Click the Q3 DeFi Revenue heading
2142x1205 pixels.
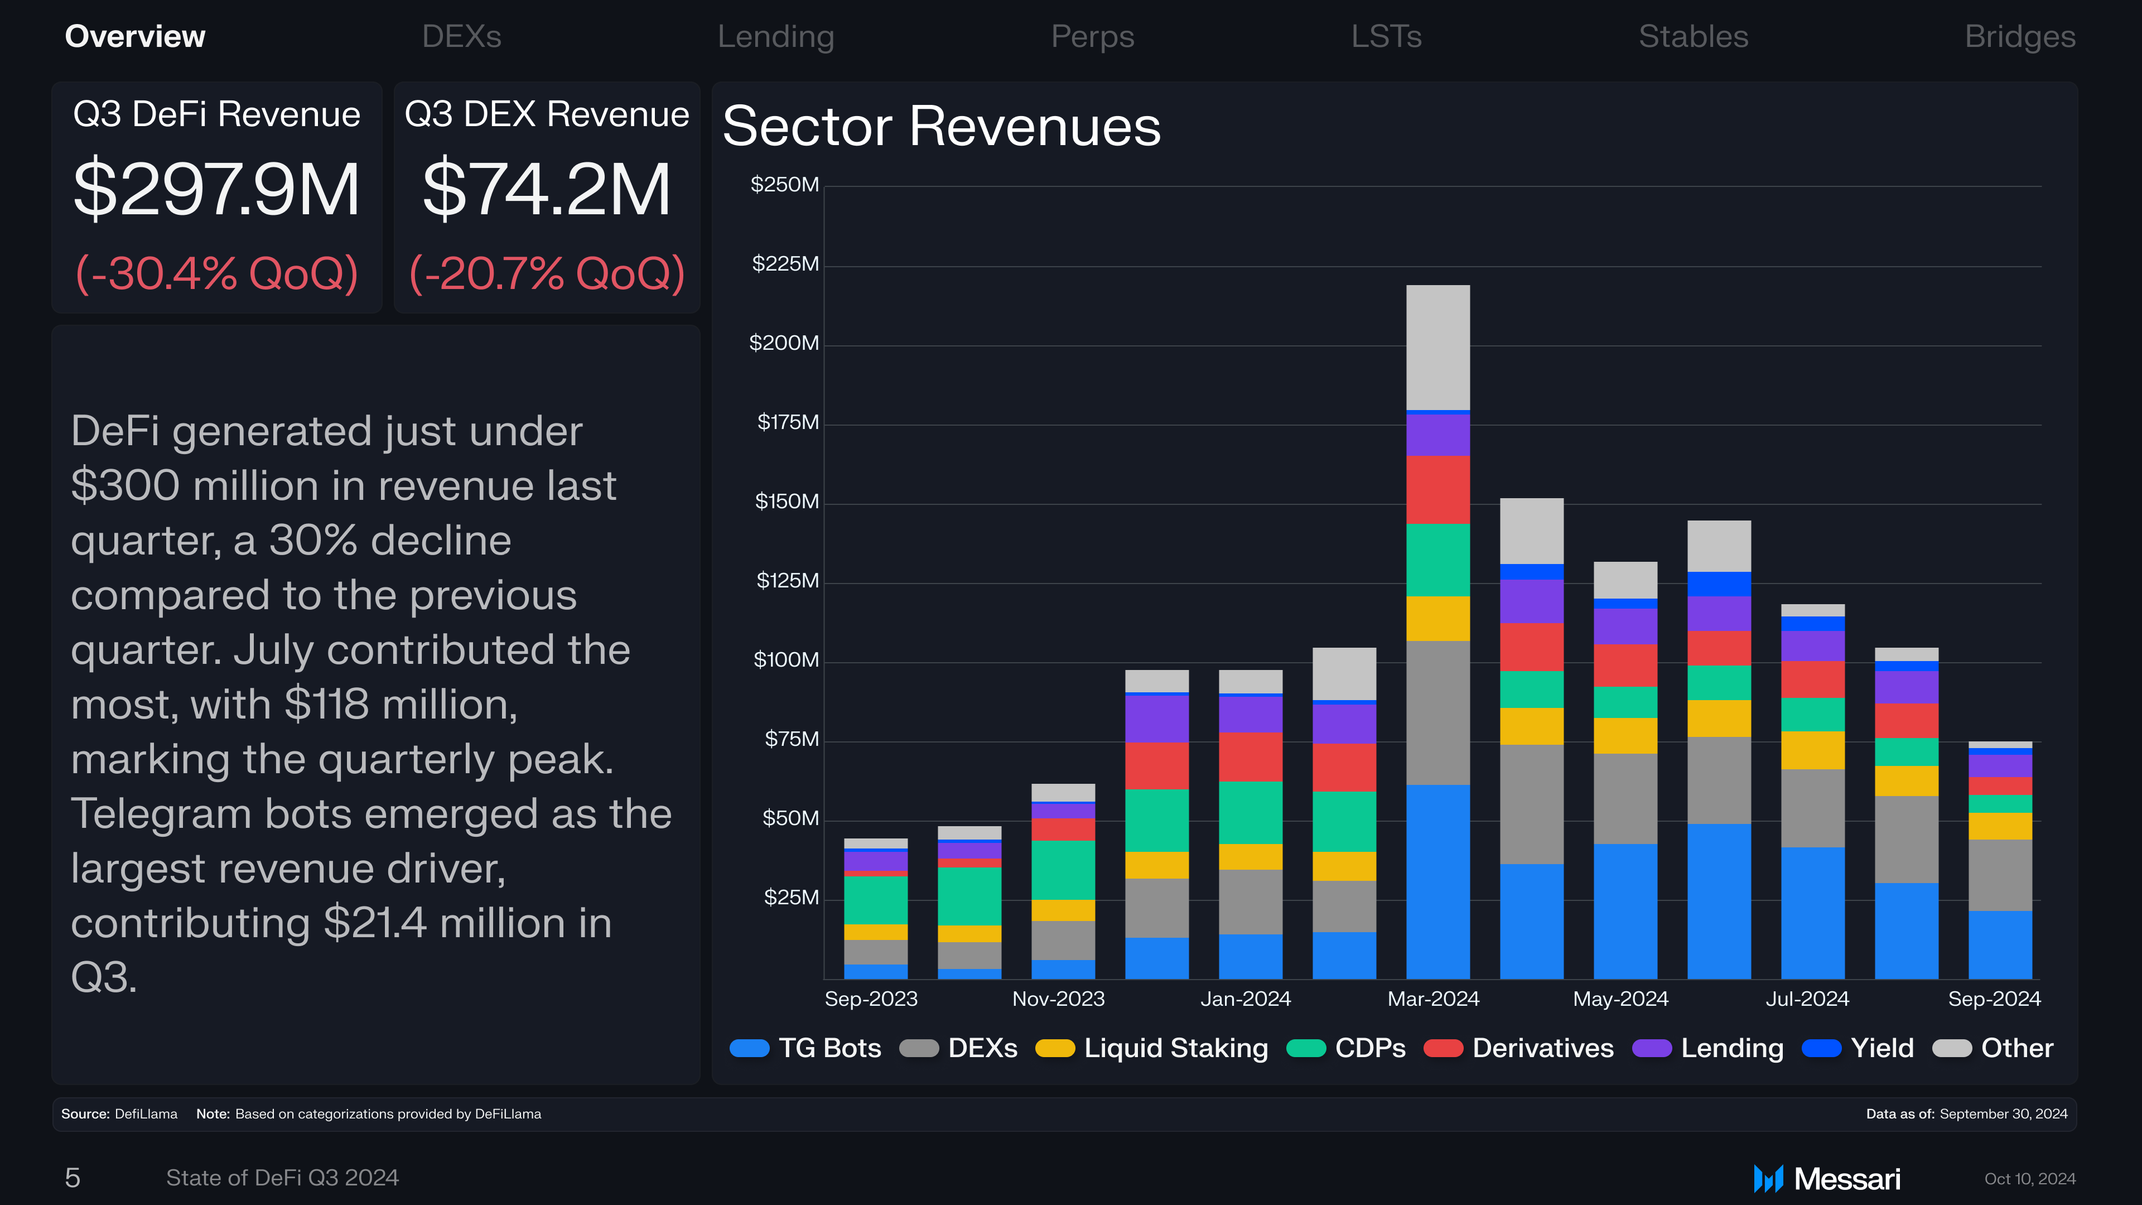(217, 115)
